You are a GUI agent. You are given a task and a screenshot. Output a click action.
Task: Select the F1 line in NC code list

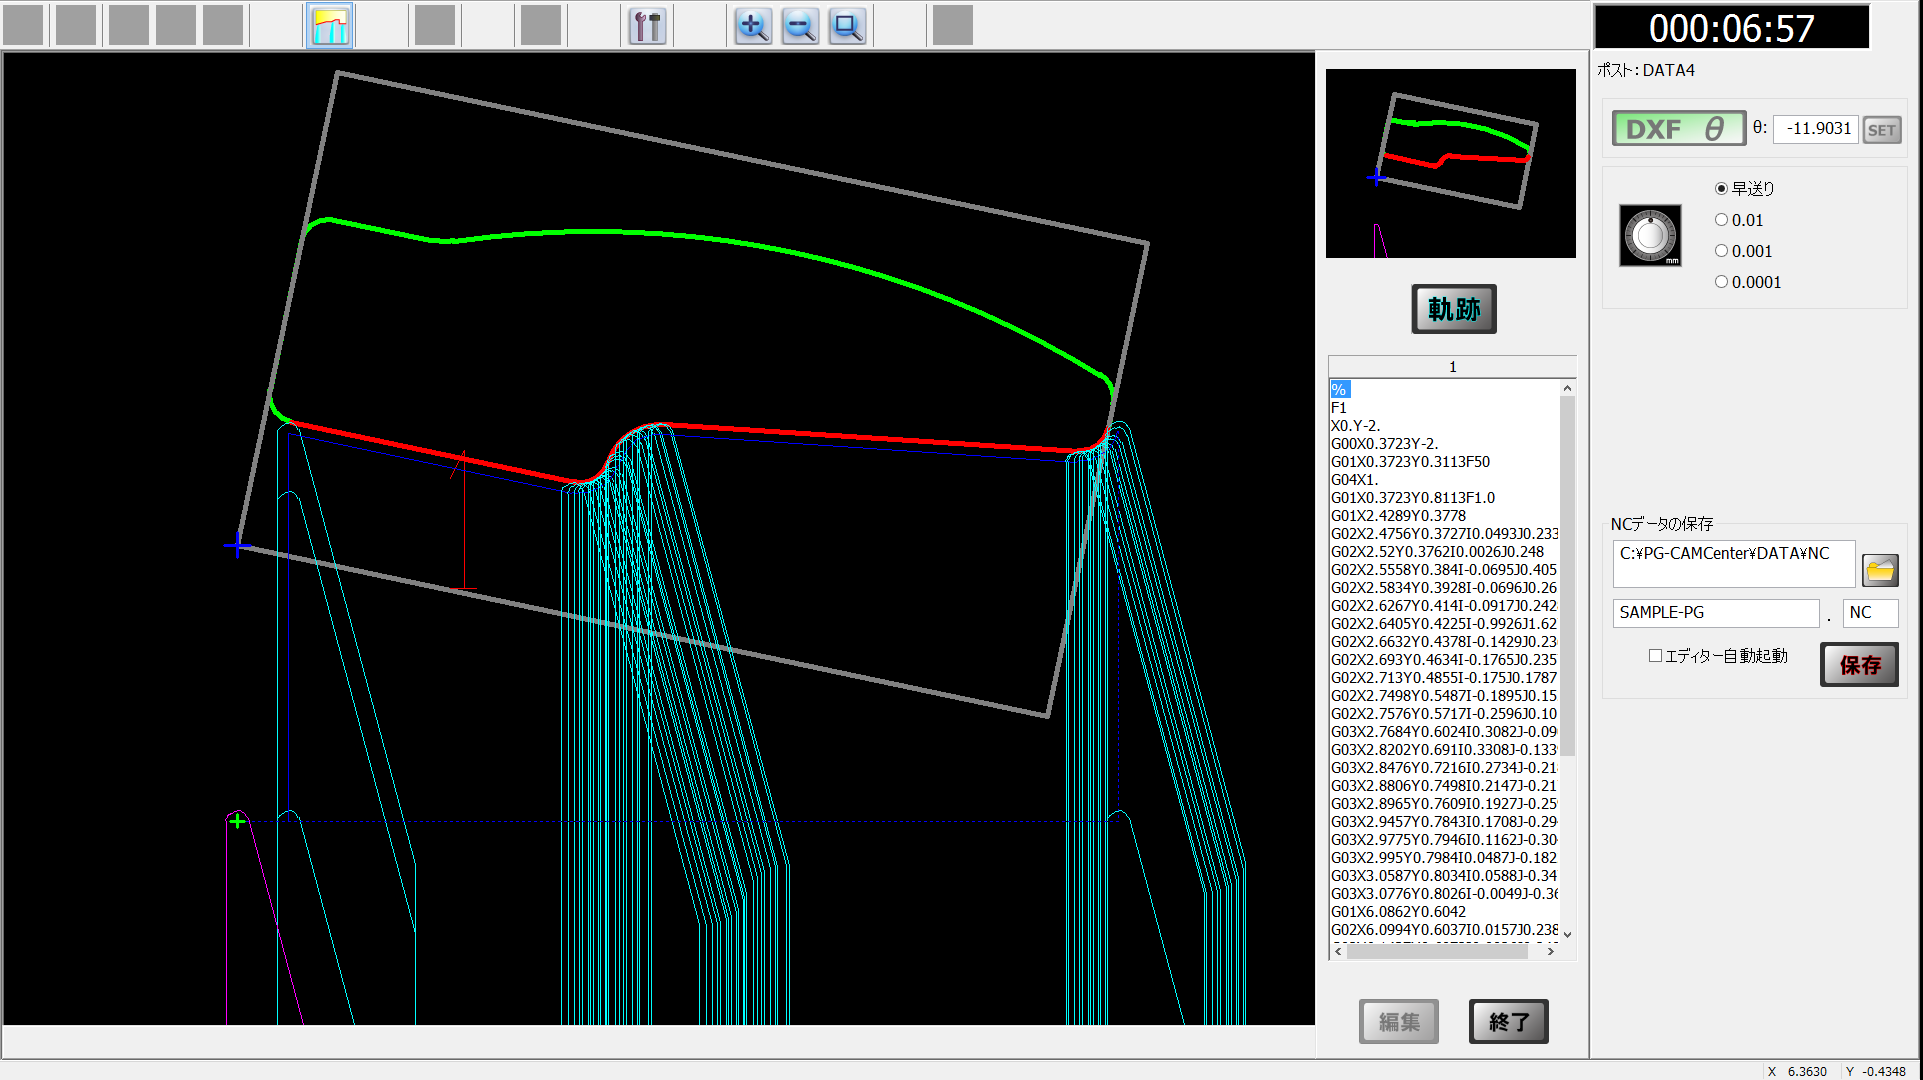point(1339,408)
